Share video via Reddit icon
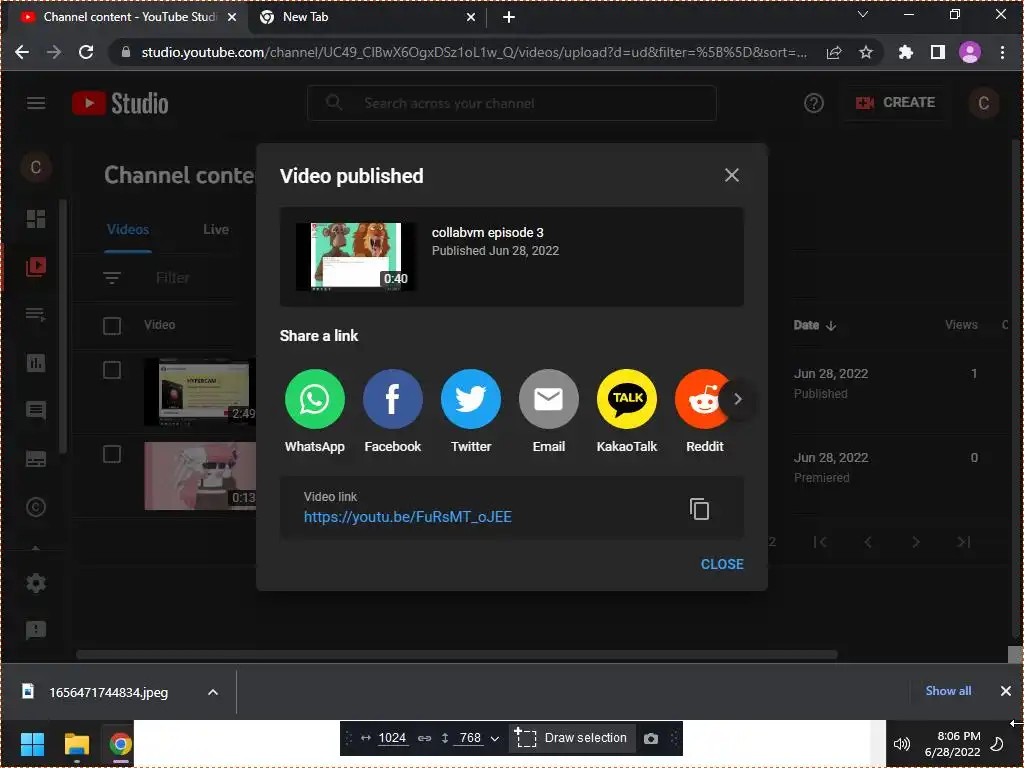 click(x=700, y=399)
